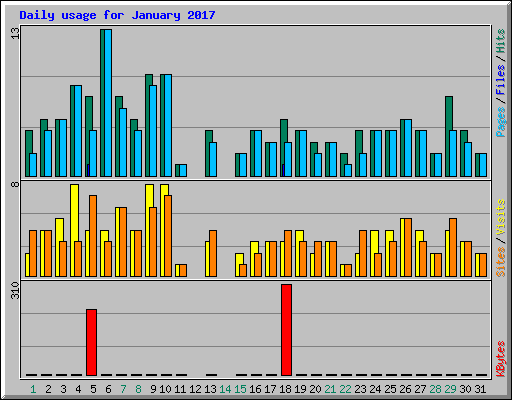Click green weekend day label '28'
512x400 pixels.
point(435,389)
